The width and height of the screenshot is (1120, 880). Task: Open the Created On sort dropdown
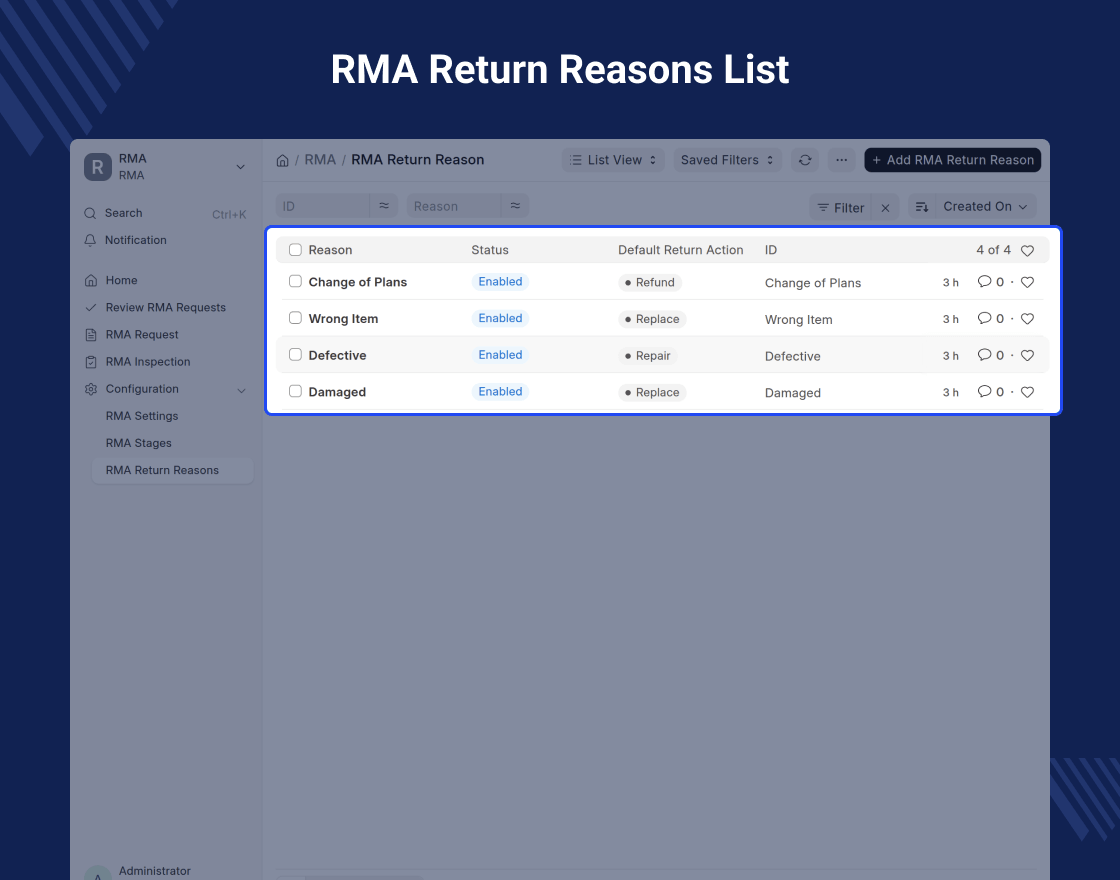(986, 206)
